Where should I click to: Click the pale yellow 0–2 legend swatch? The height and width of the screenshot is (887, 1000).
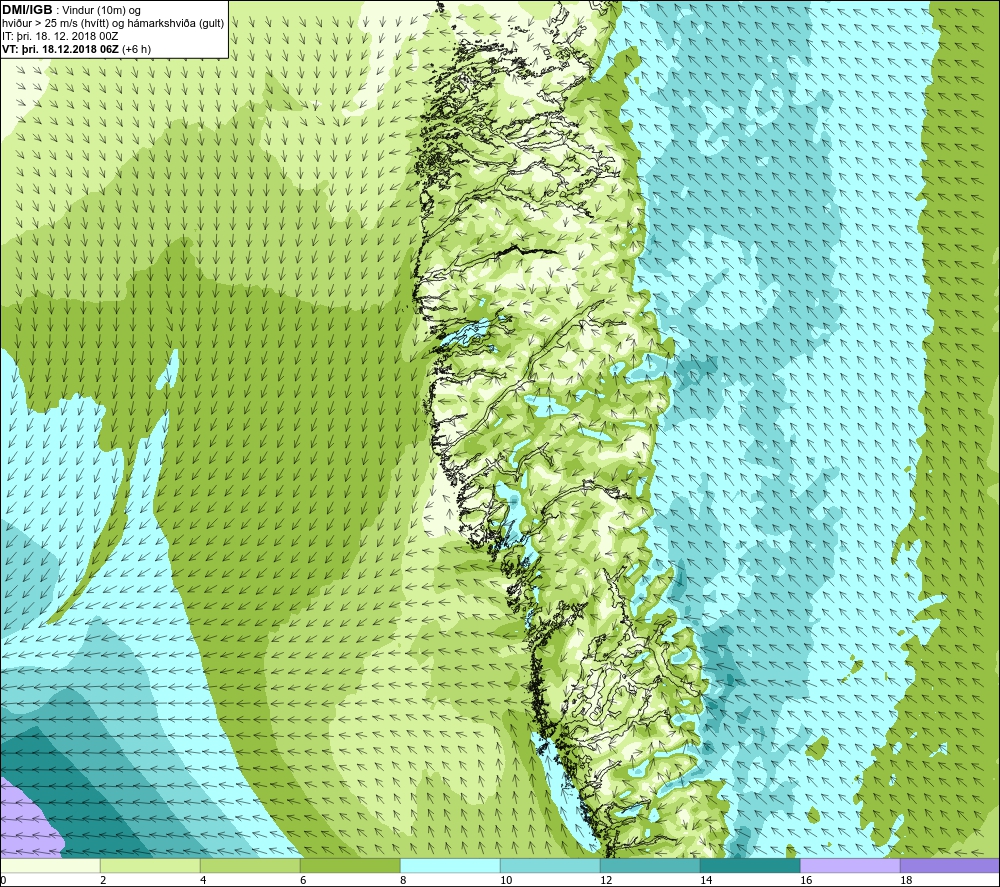(x=50, y=865)
